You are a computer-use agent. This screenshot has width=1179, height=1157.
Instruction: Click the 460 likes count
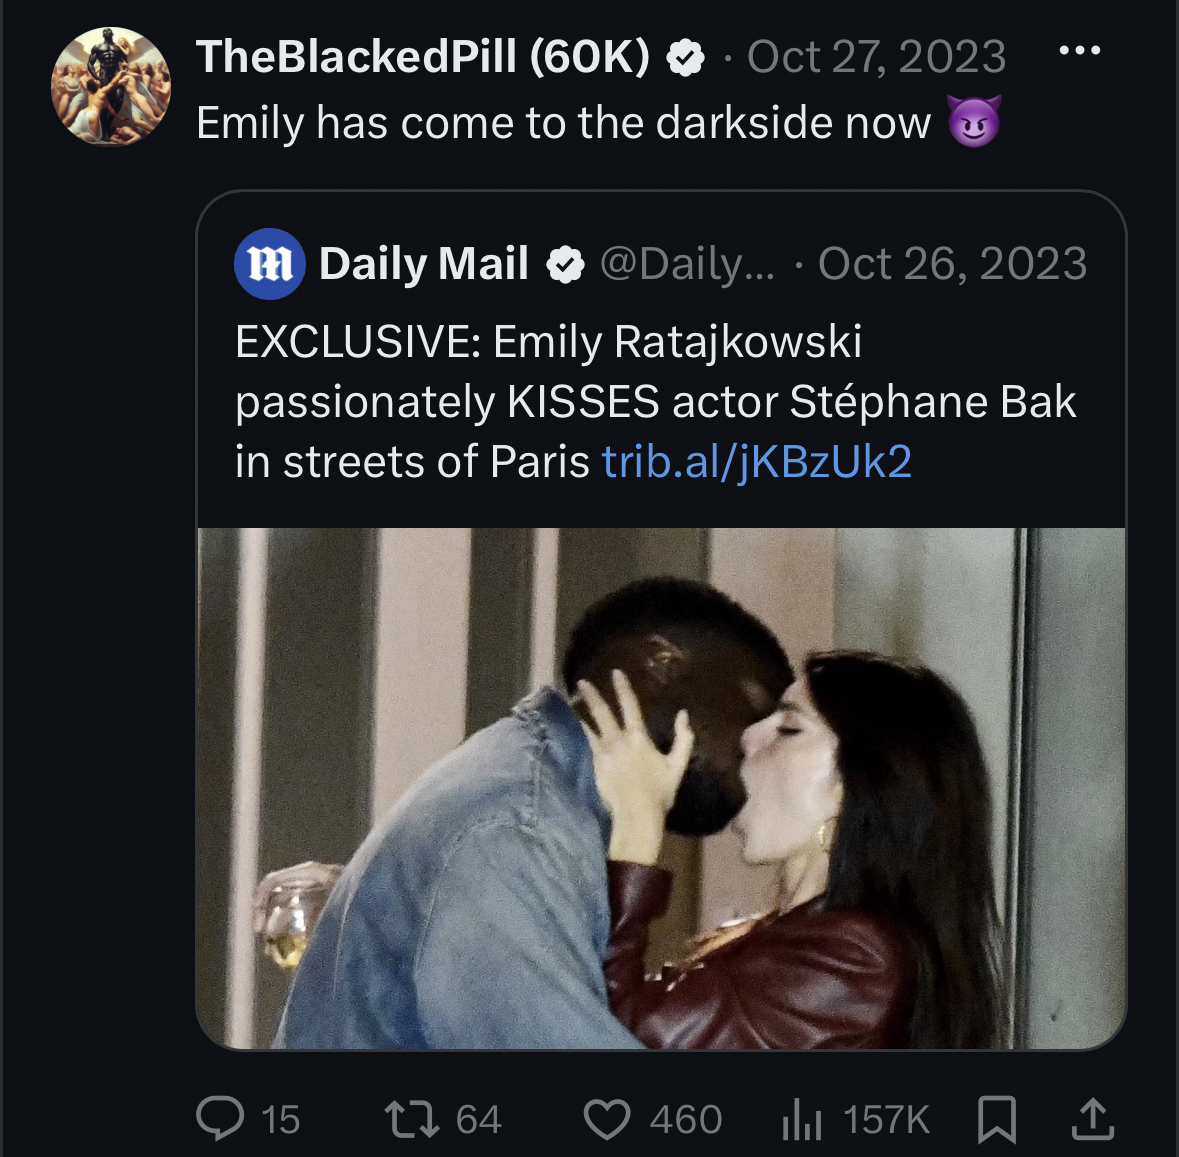pyautogui.click(x=686, y=1119)
